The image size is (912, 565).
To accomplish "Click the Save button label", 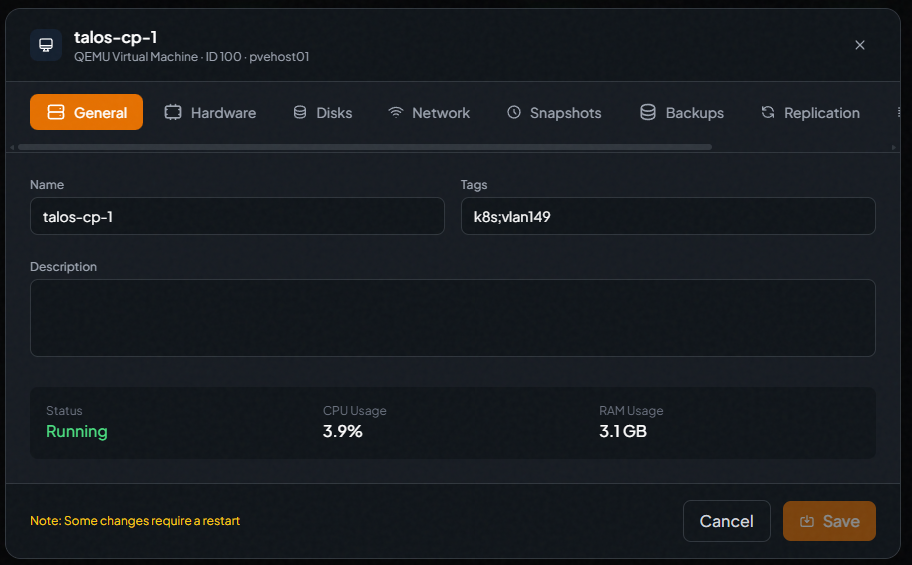I will pos(840,521).
